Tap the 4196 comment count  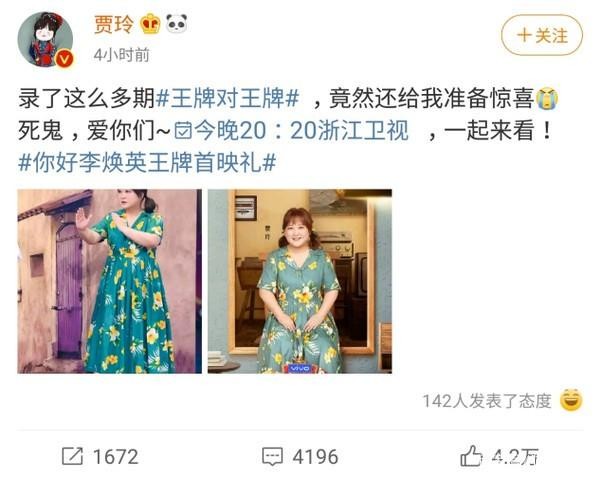pyautogui.click(x=315, y=457)
